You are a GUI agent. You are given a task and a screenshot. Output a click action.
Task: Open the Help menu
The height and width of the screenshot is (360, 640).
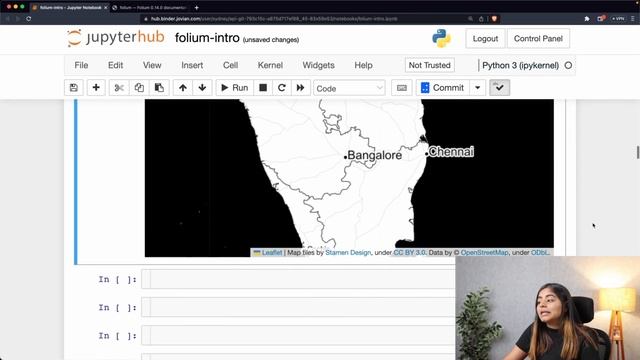(363, 65)
